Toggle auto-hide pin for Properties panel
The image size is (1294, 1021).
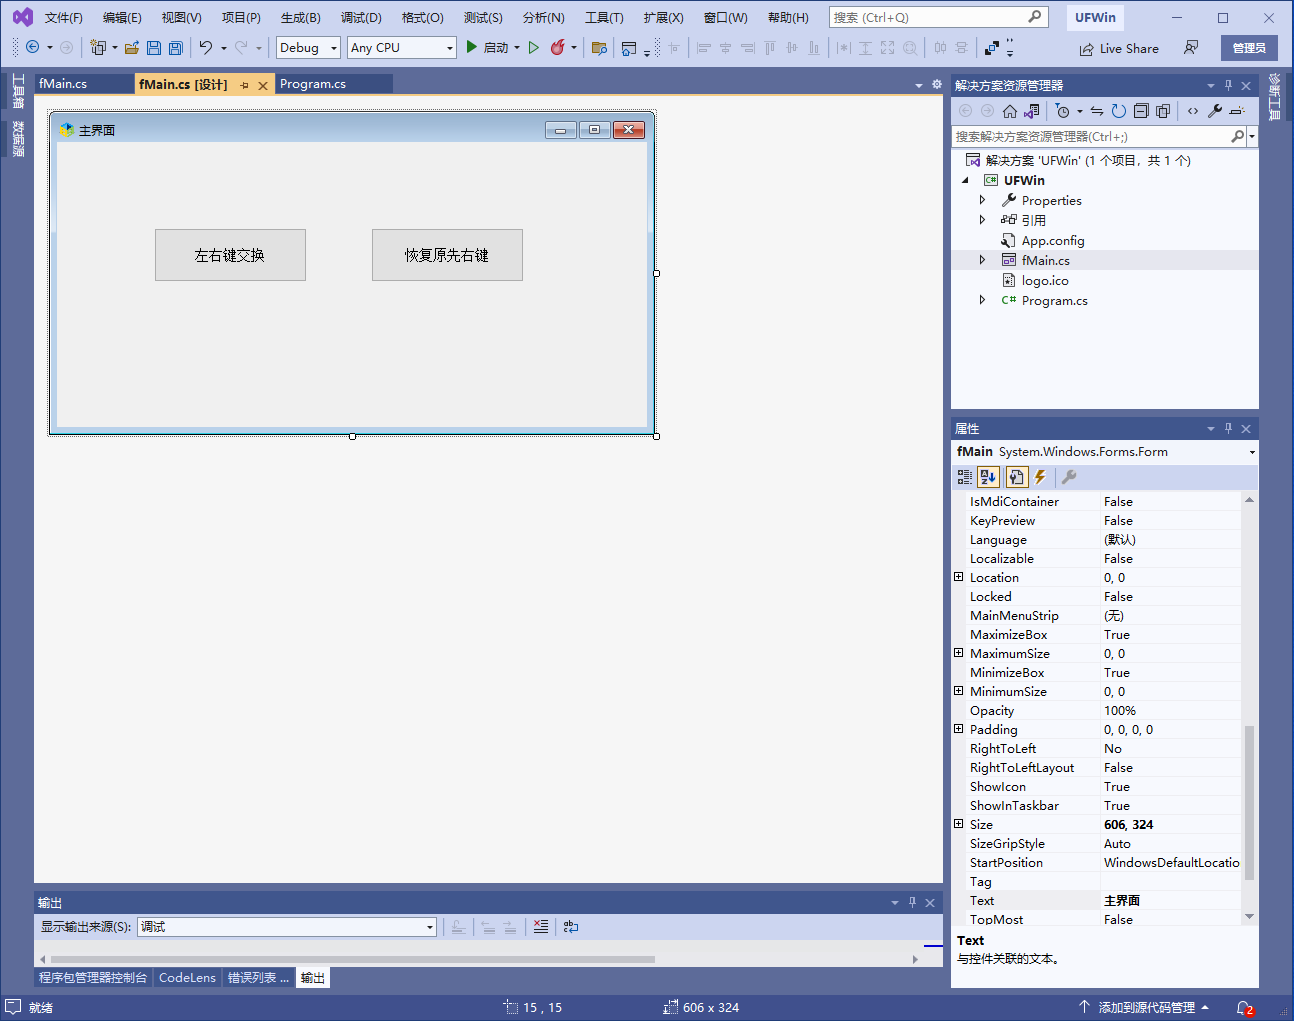click(x=1228, y=428)
